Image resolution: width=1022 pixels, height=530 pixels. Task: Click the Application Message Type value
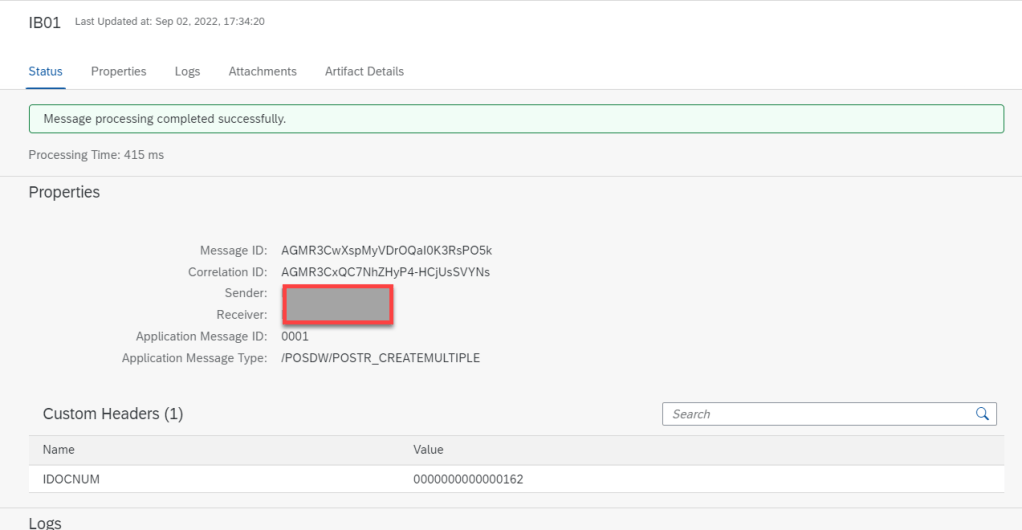point(380,358)
